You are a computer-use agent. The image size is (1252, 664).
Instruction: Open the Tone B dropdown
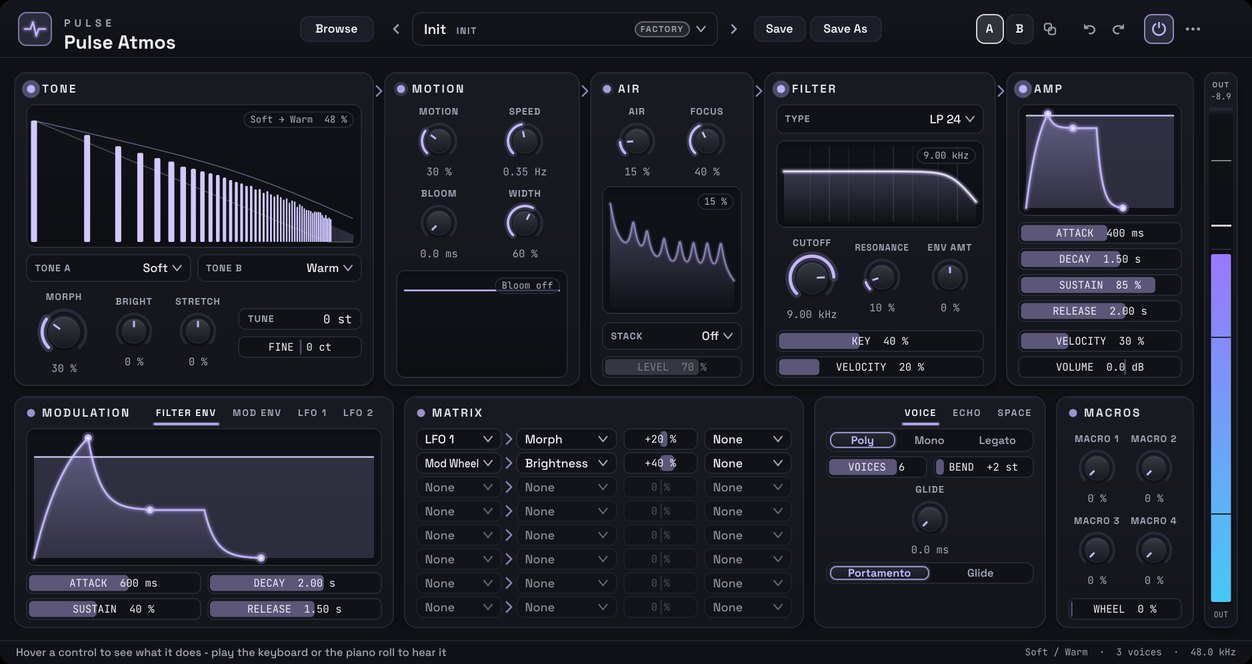pos(279,268)
